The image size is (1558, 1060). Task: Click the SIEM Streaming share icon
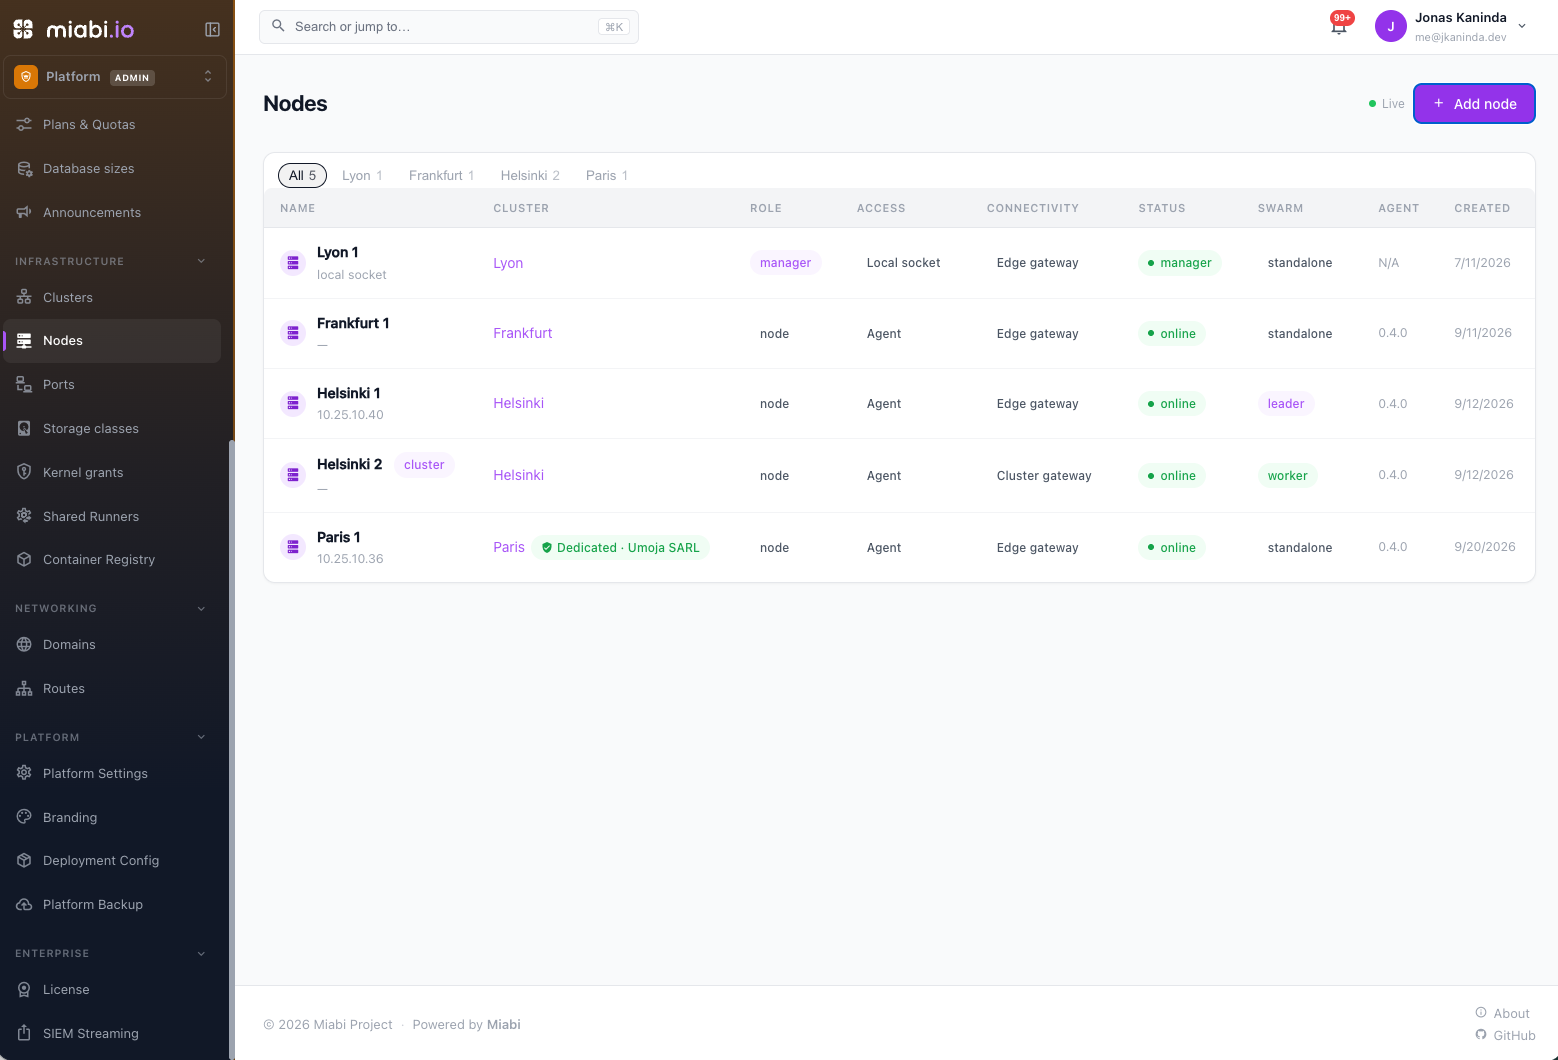pos(24,1033)
